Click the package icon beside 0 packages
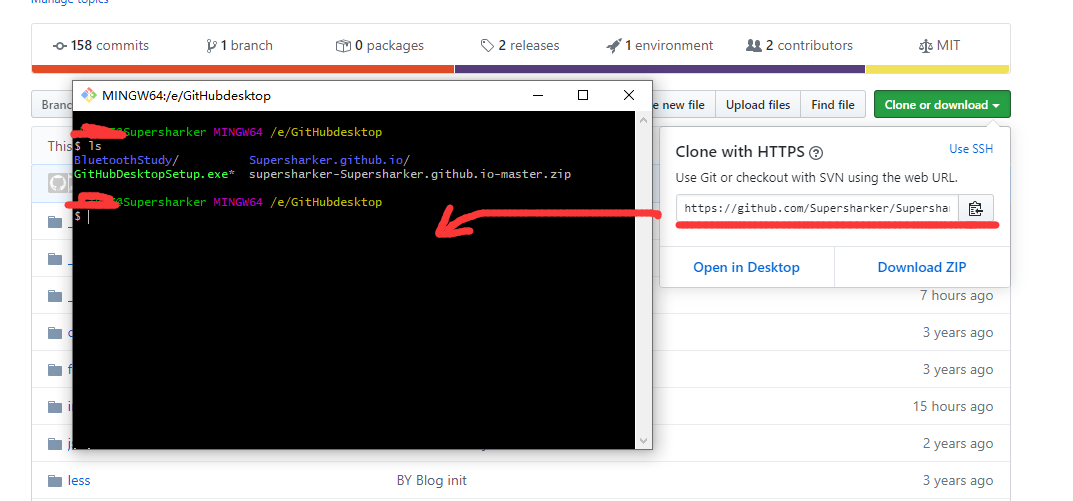Screen dimensions: 1073x501 343,46
